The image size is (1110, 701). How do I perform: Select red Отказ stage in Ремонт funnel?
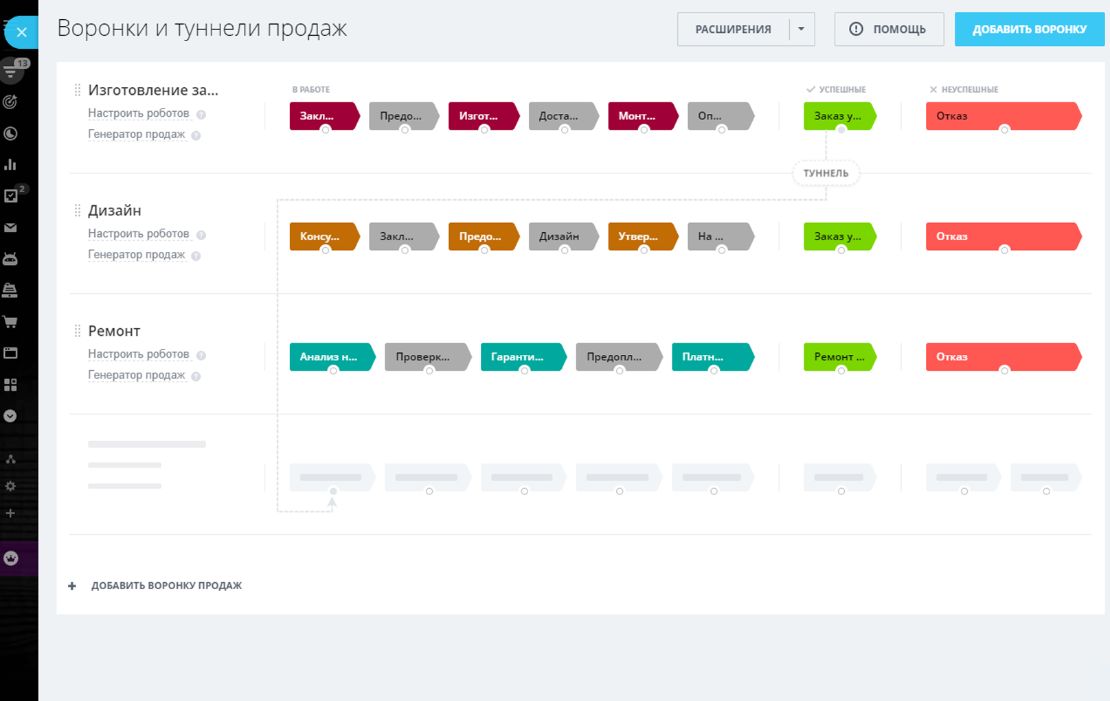(x=1003, y=357)
